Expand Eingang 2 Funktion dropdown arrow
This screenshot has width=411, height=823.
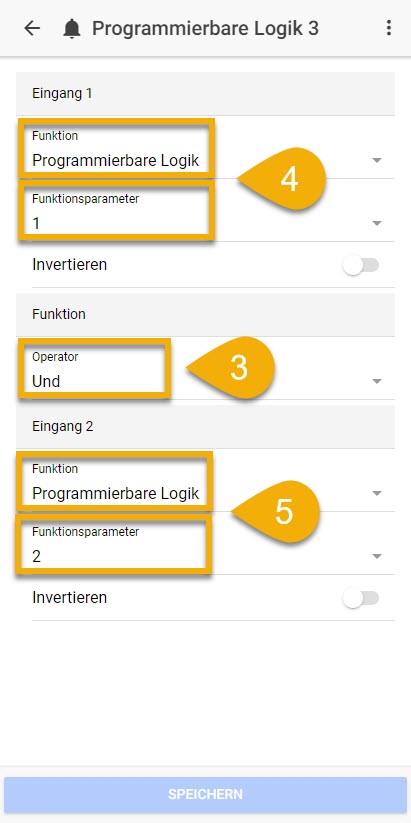[377, 493]
